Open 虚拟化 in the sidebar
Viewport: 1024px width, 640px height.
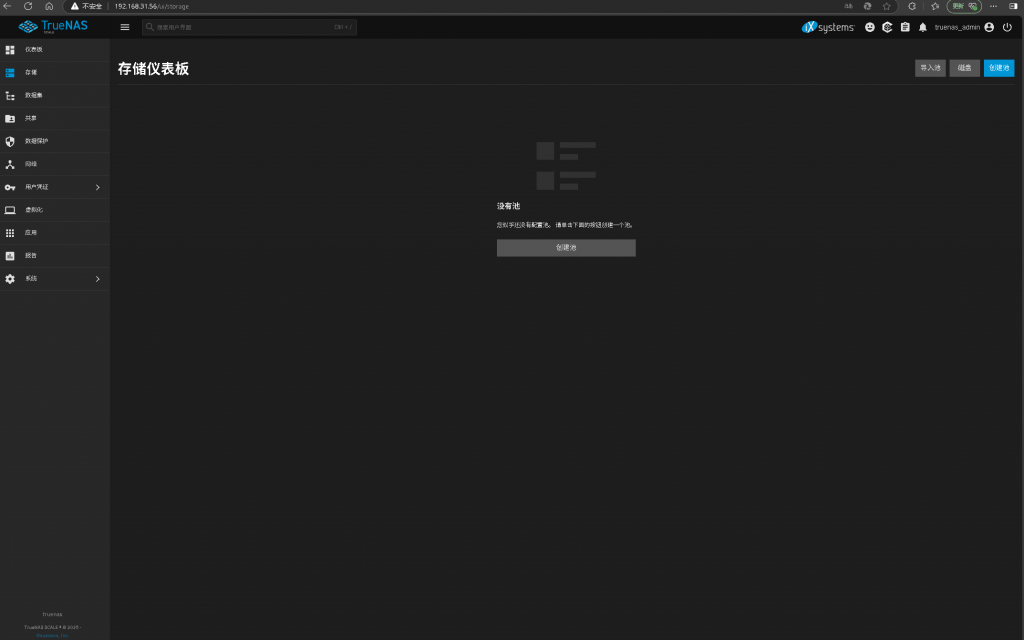34,210
